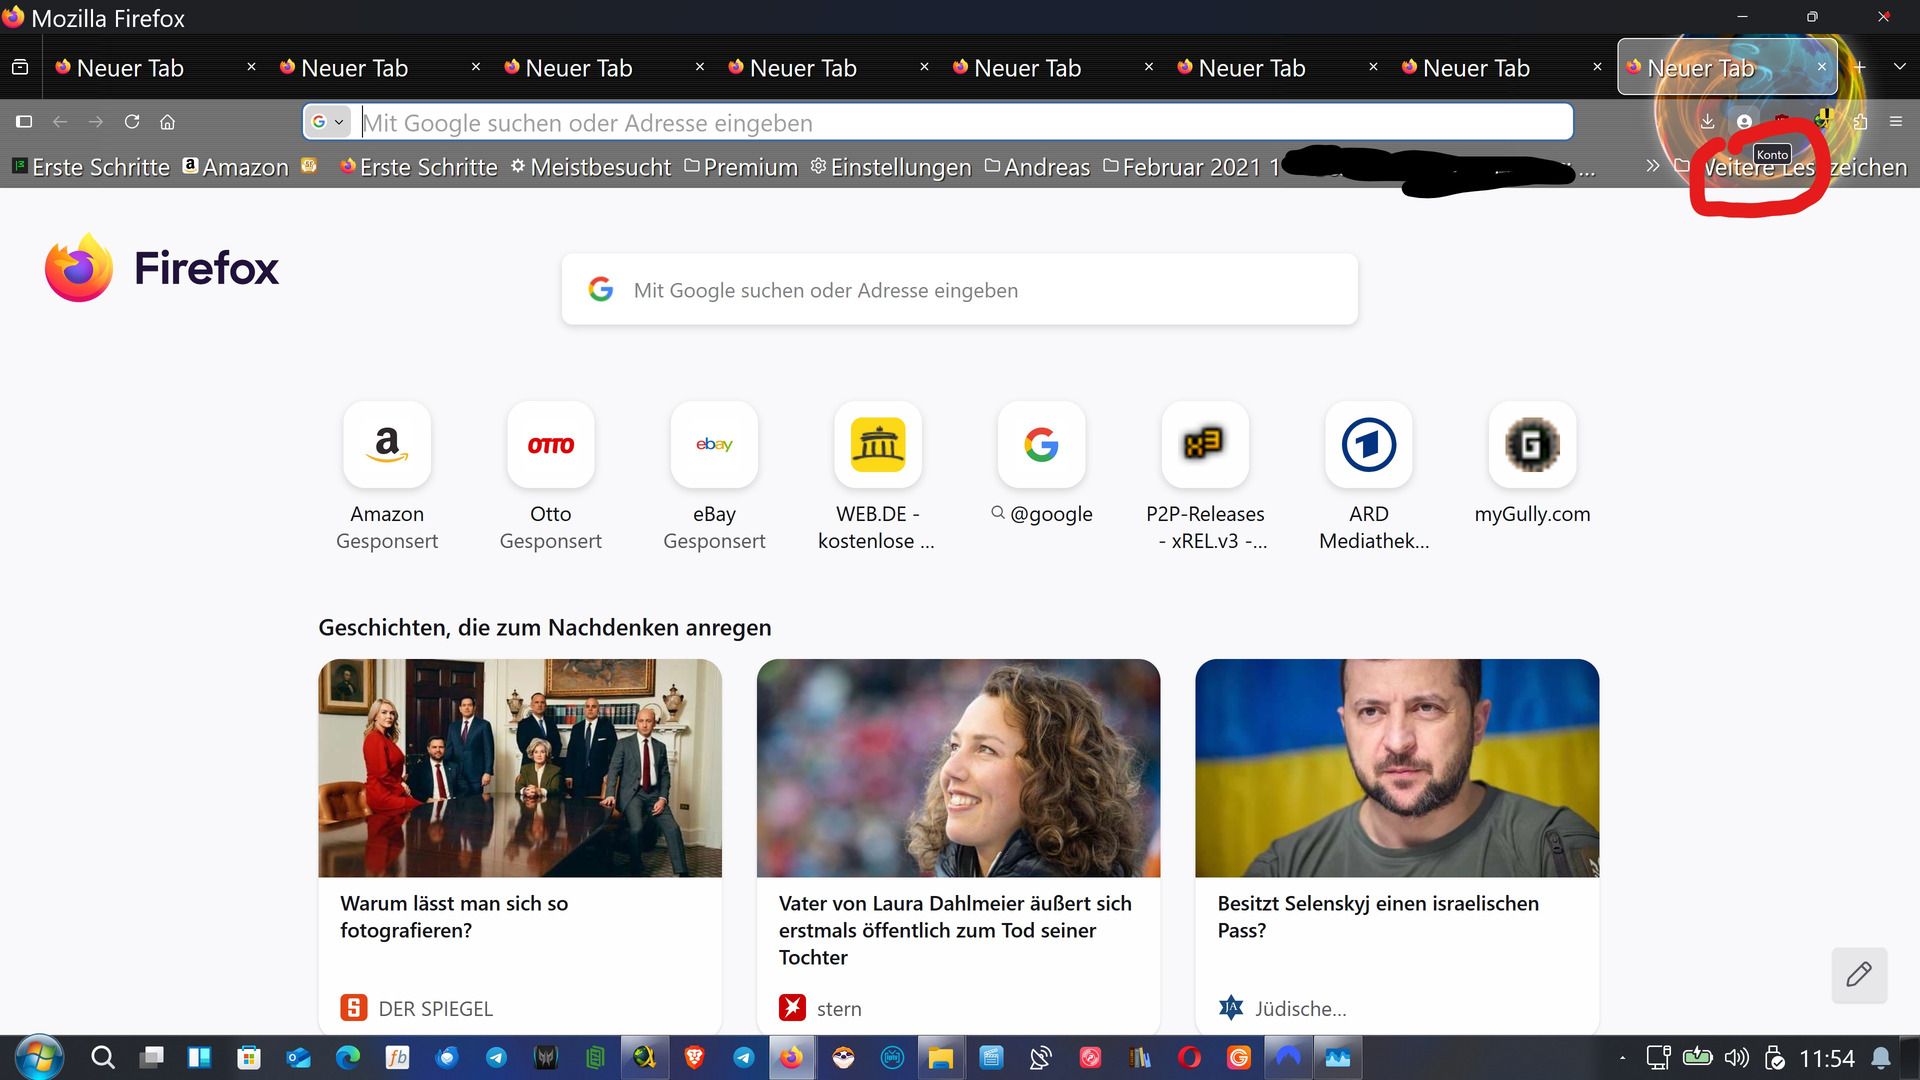Show more bookmarks overflow chevron

[1652, 166]
